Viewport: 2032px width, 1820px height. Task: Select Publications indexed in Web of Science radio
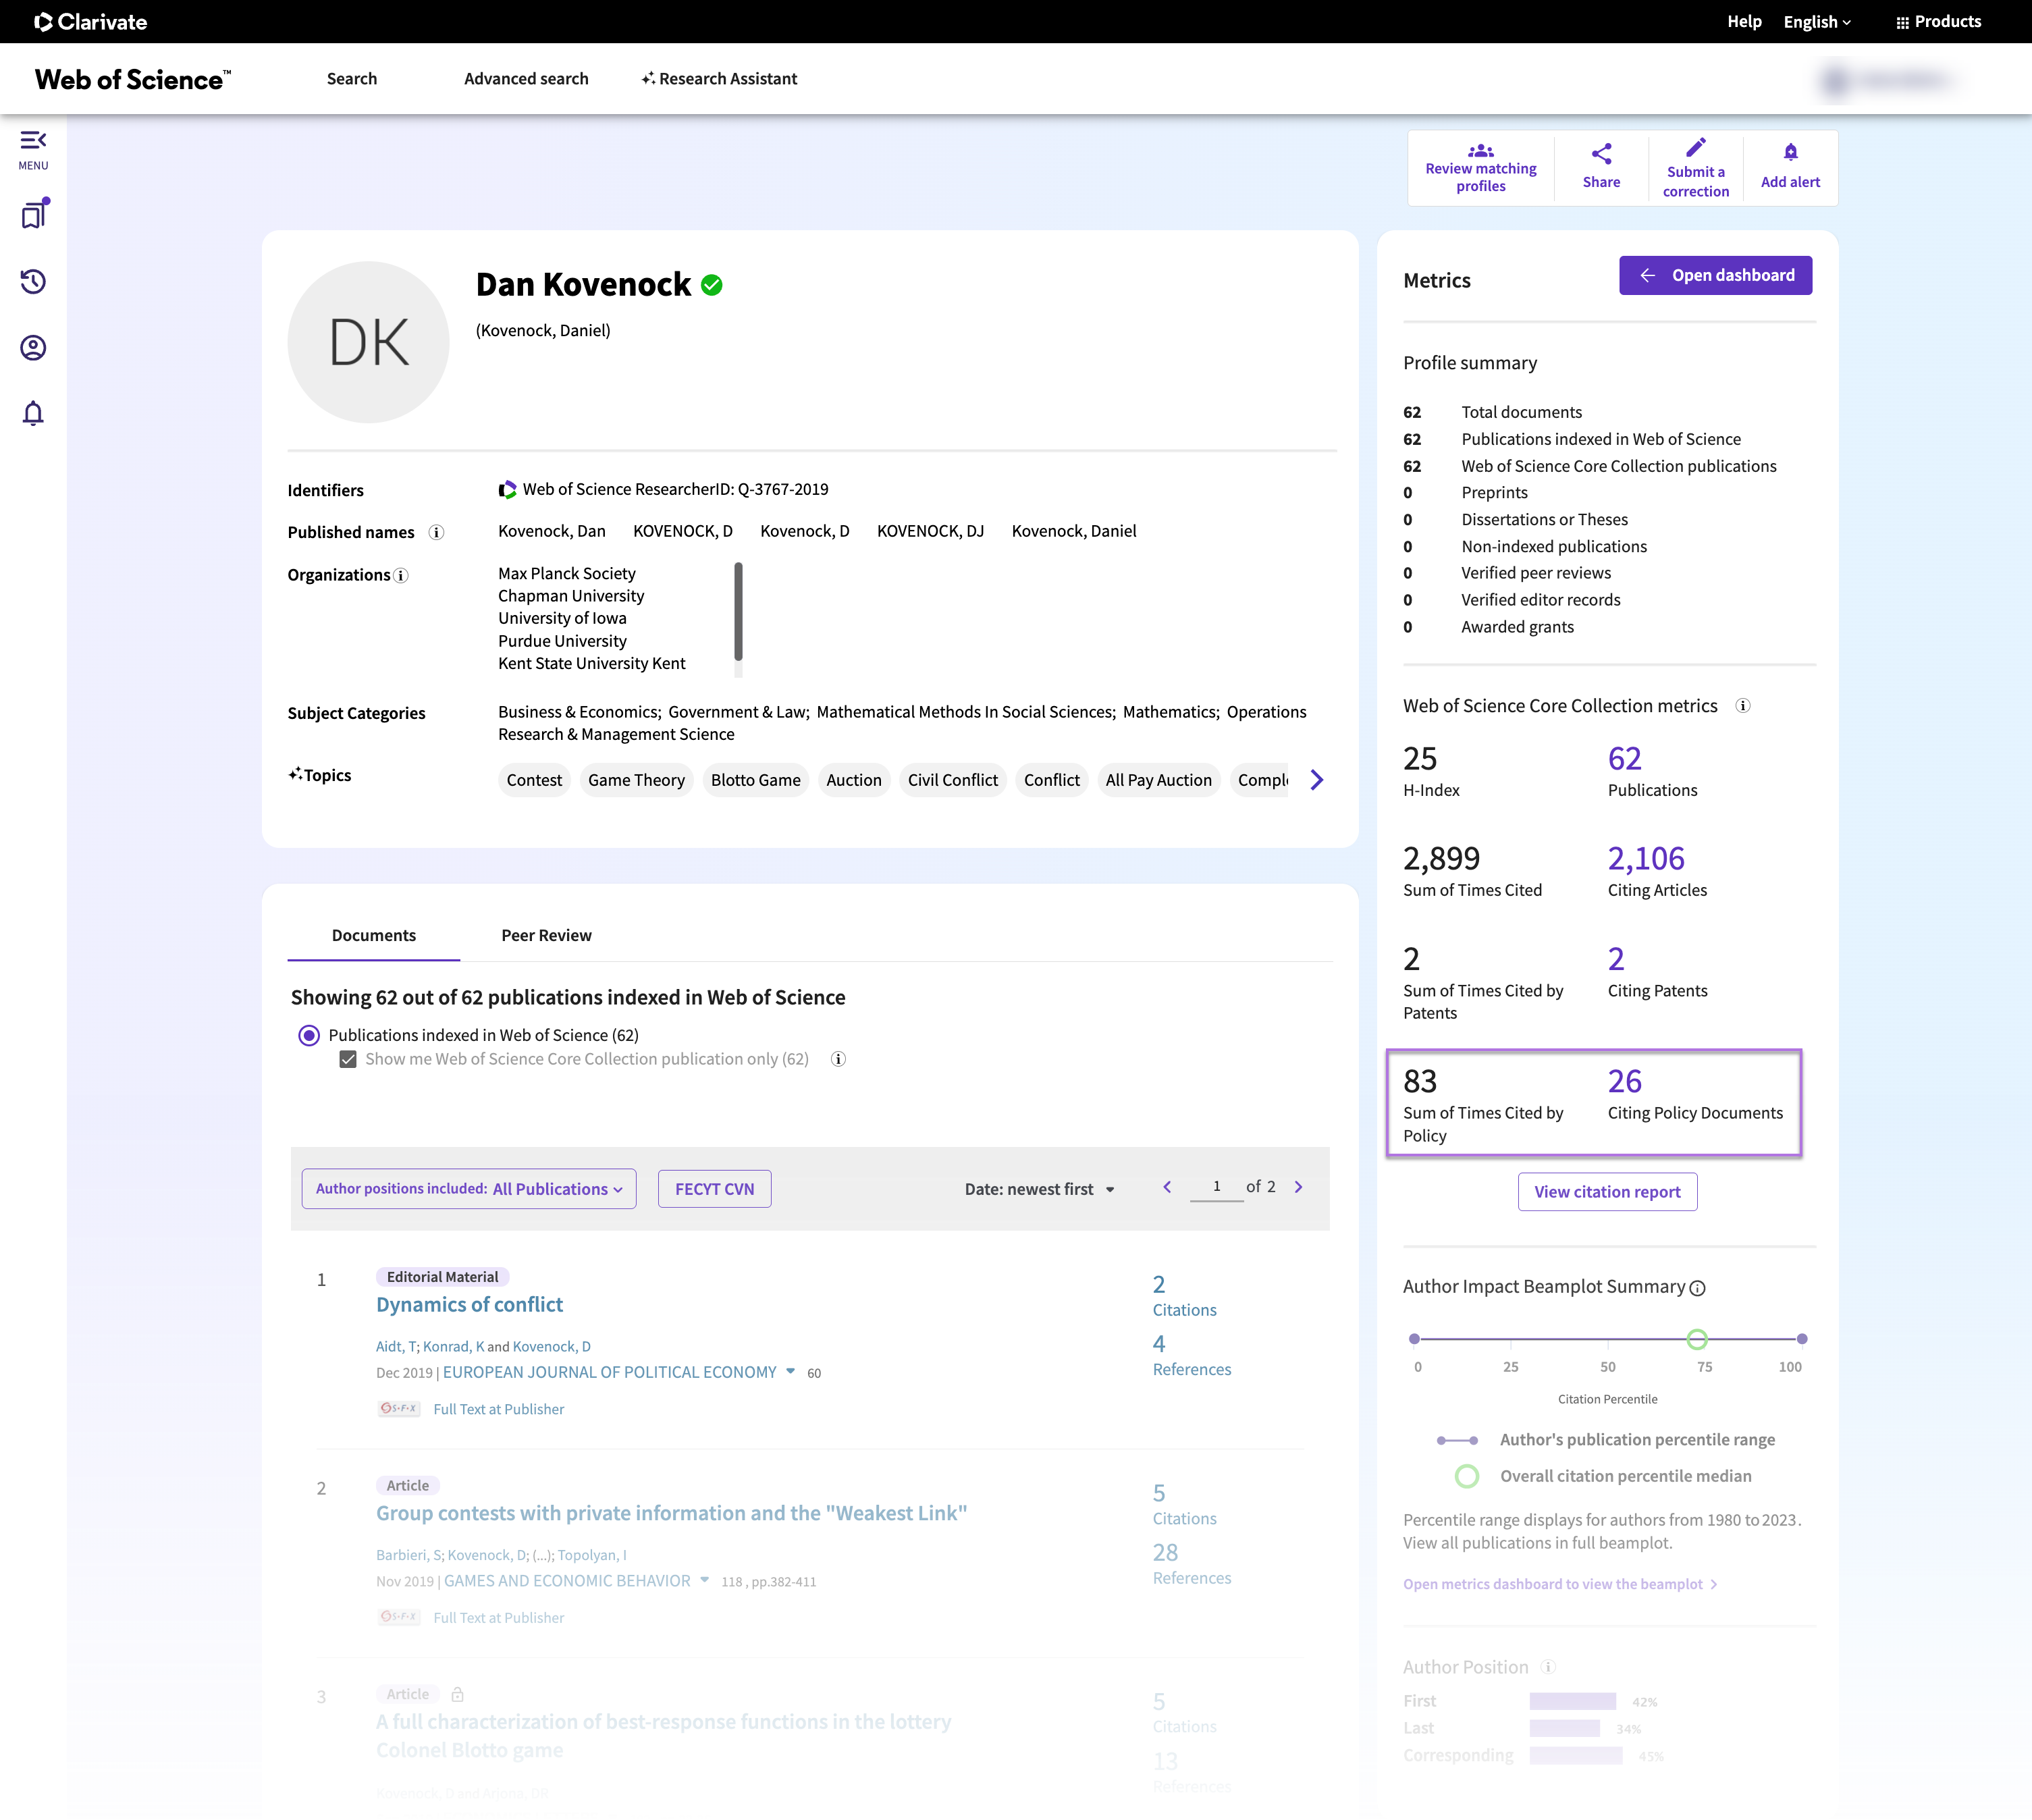(309, 1036)
